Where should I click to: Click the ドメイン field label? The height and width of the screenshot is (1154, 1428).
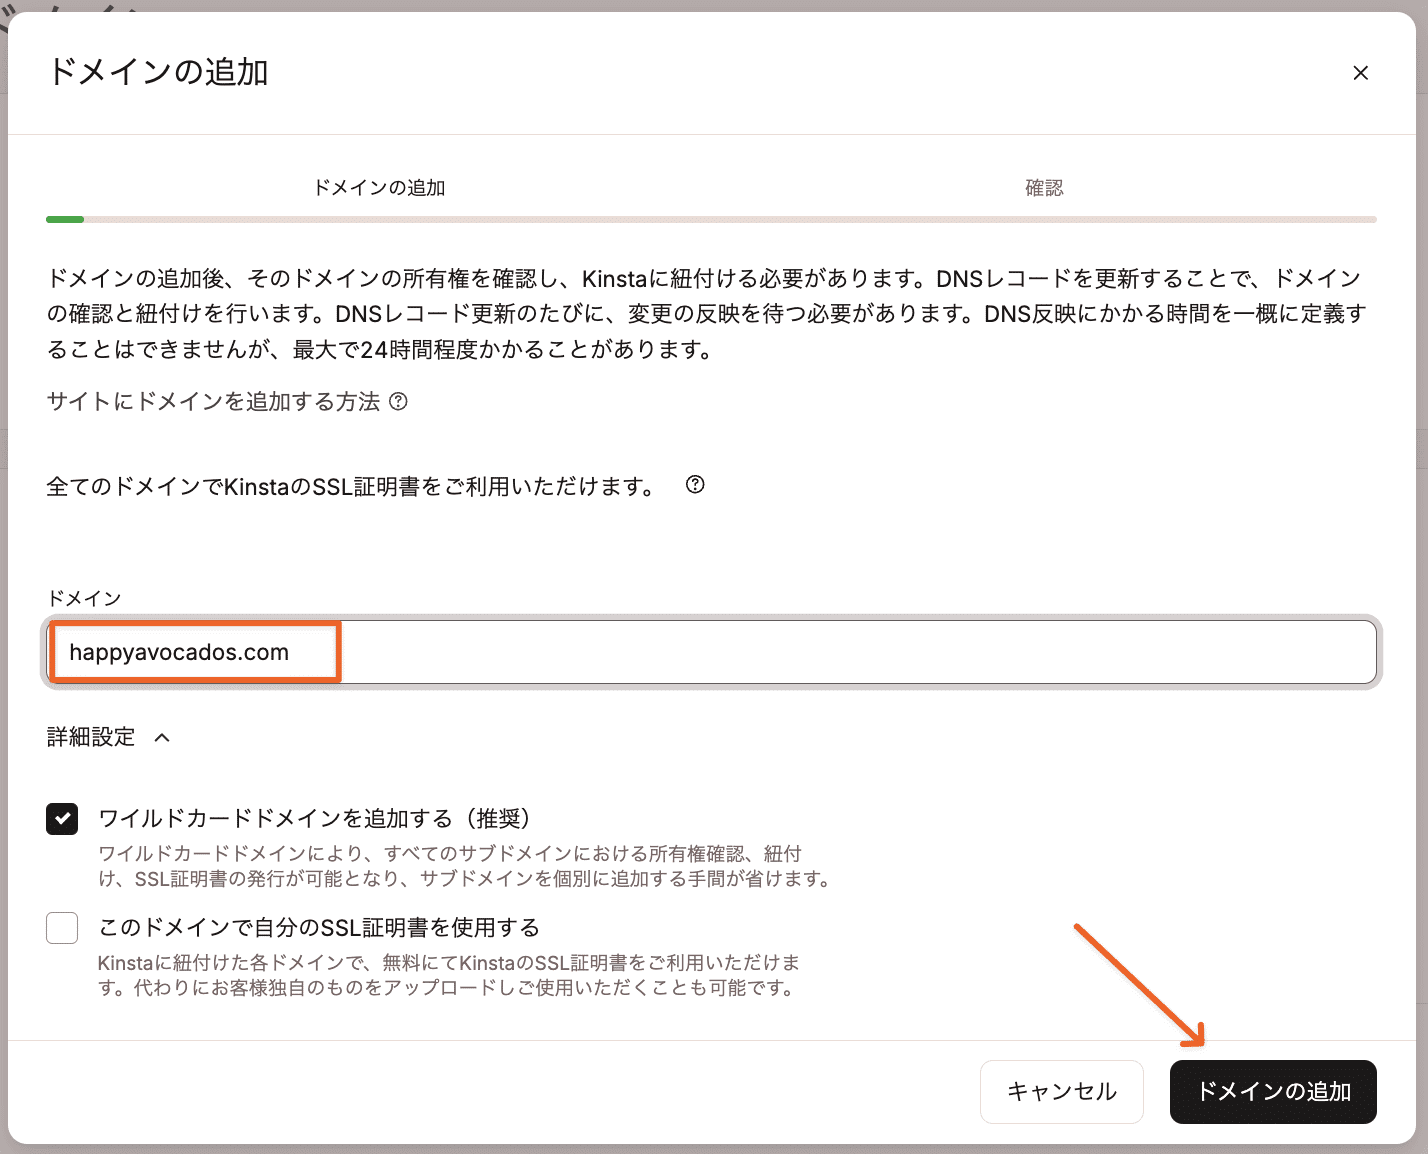(x=84, y=597)
